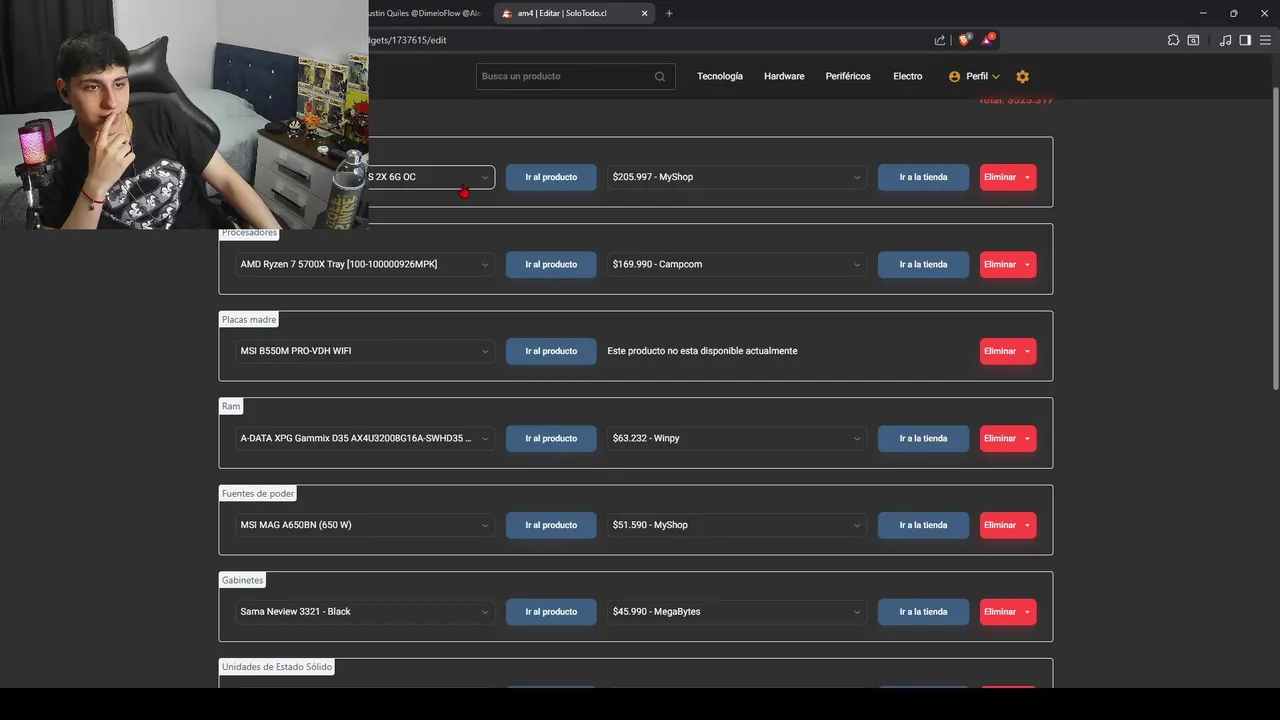Click Ir al producto for Sama Neview 3321
1280x720 pixels.
[551, 611]
